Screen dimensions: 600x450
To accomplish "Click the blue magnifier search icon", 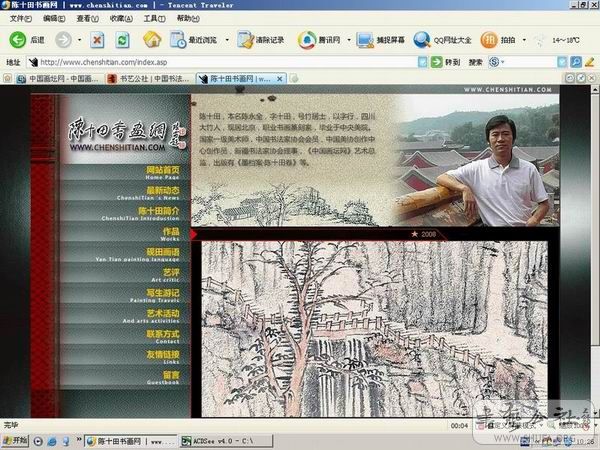I will pyautogui.click(x=576, y=62).
